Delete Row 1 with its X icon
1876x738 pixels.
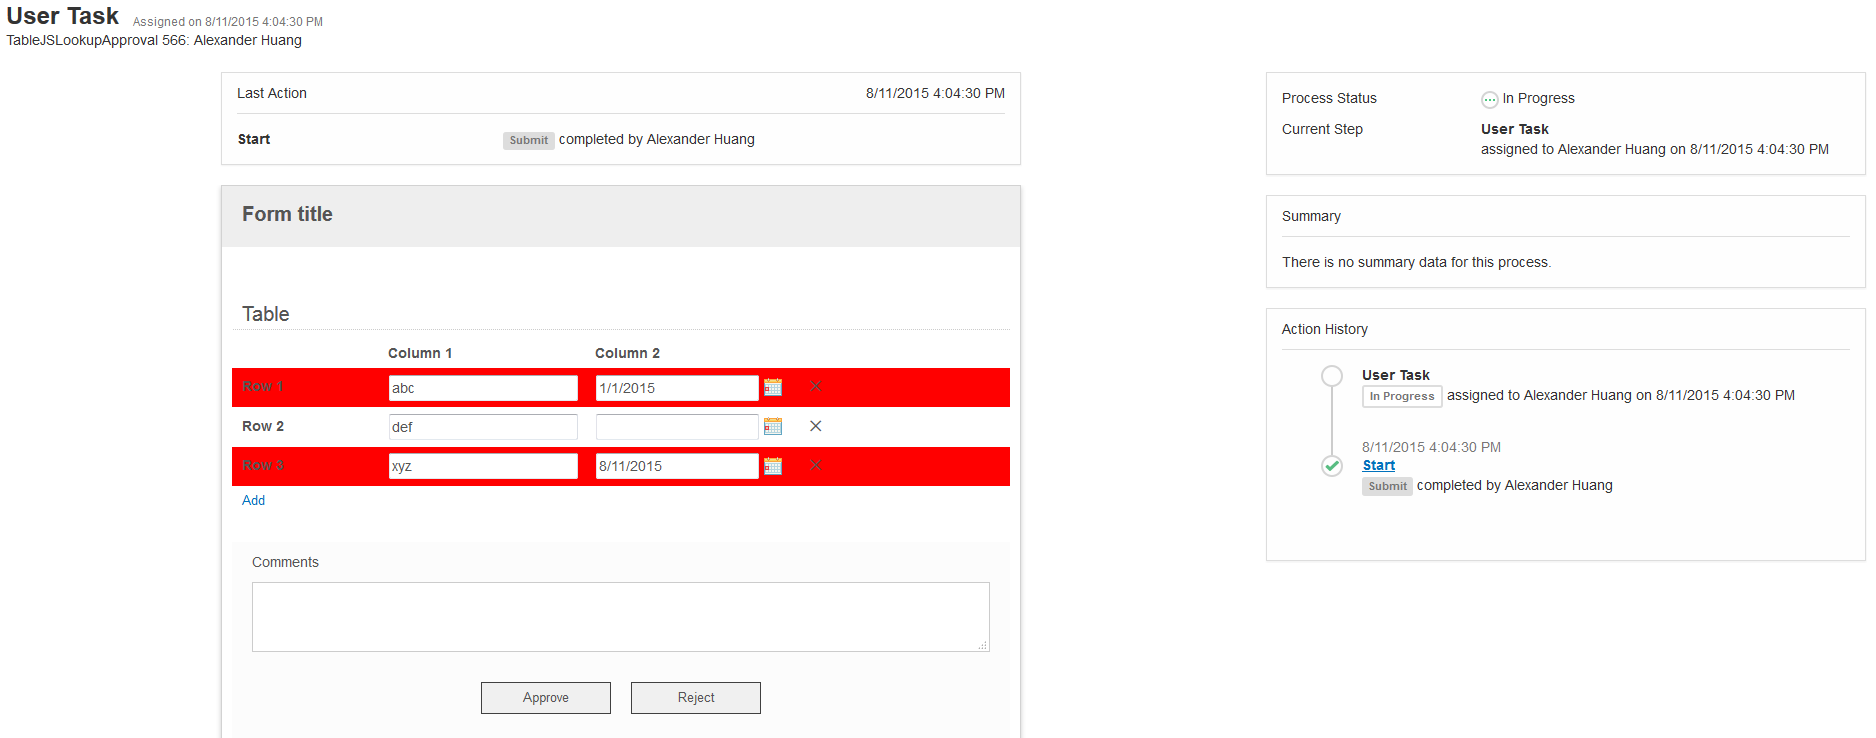click(816, 386)
